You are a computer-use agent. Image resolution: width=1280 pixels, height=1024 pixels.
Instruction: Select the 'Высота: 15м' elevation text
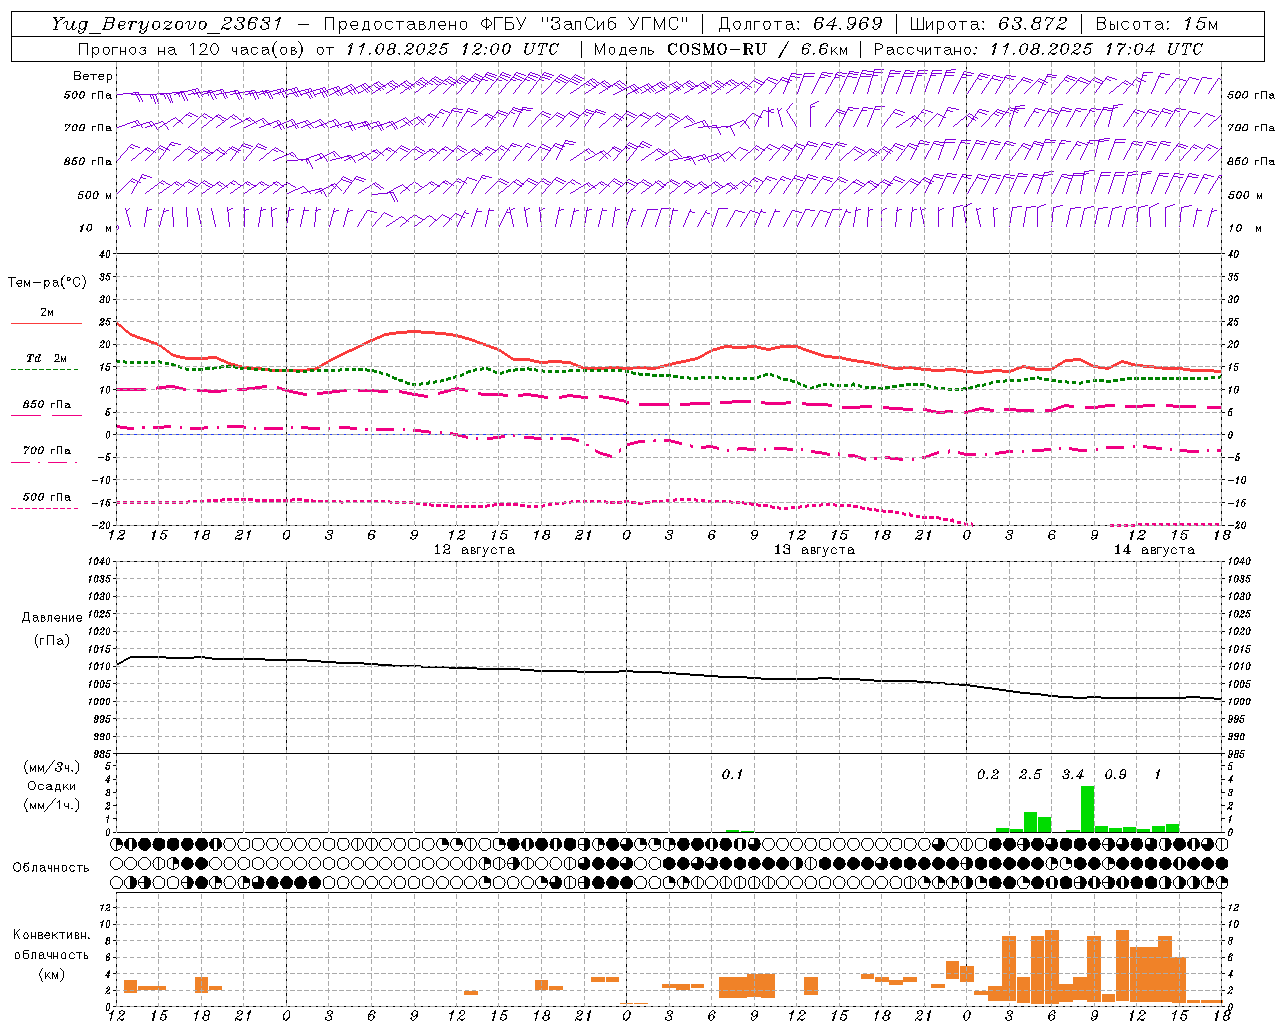point(1156,24)
